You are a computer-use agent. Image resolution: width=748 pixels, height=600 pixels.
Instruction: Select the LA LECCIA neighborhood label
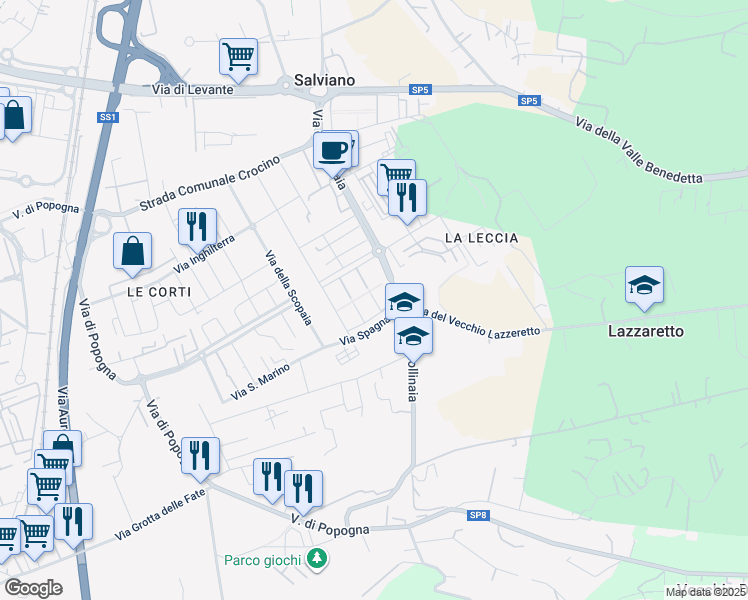tap(481, 238)
